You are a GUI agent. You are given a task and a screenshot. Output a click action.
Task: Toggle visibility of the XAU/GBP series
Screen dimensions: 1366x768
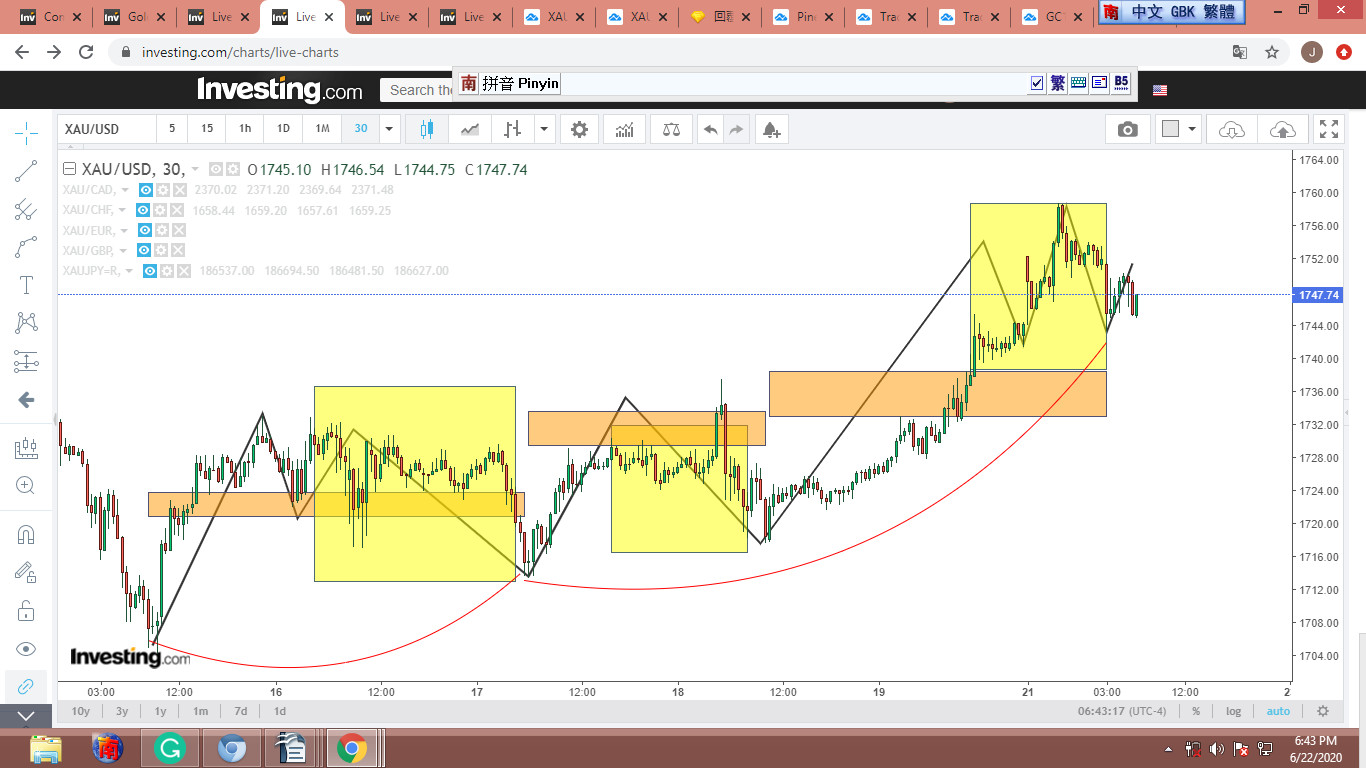[x=143, y=250]
